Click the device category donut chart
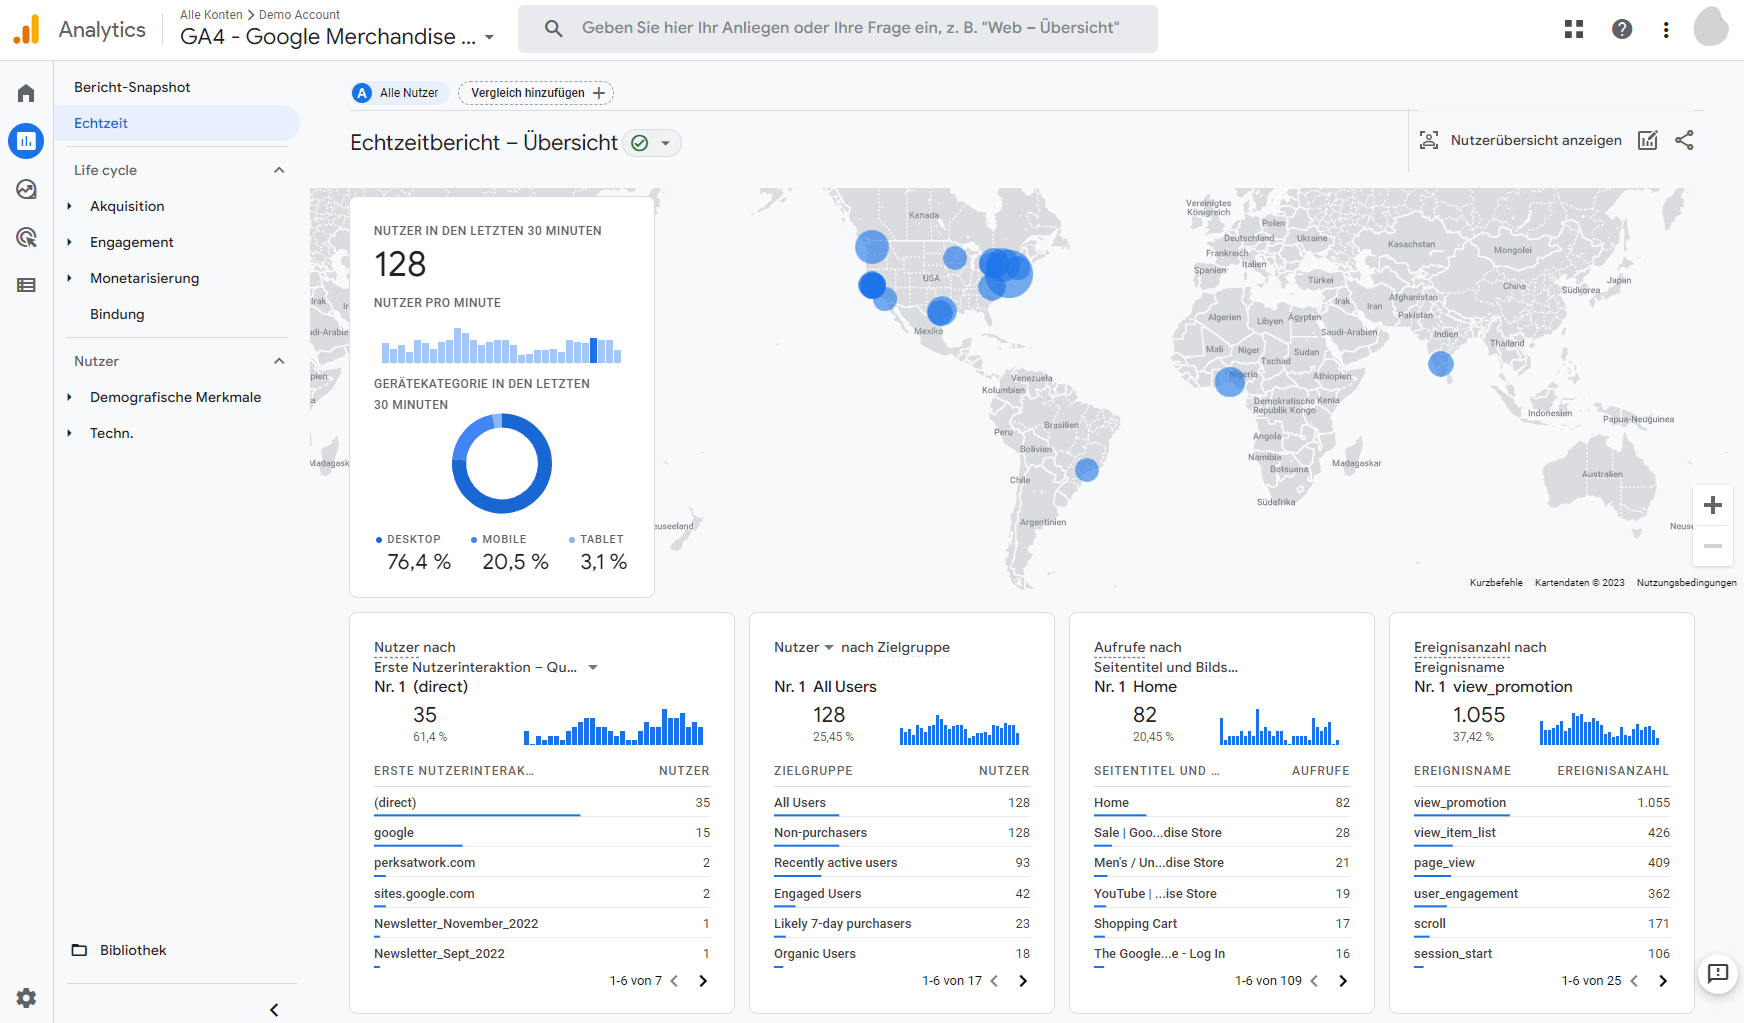The height and width of the screenshot is (1023, 1744). point(502,464)
